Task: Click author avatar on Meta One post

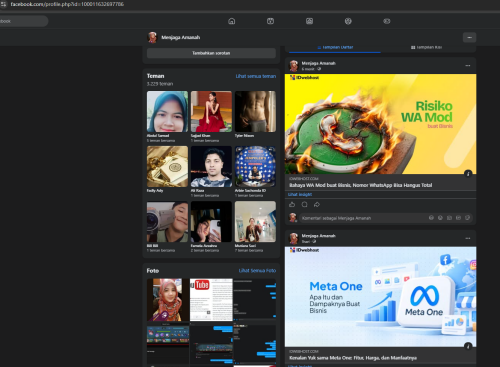Action: click(294, 238)
